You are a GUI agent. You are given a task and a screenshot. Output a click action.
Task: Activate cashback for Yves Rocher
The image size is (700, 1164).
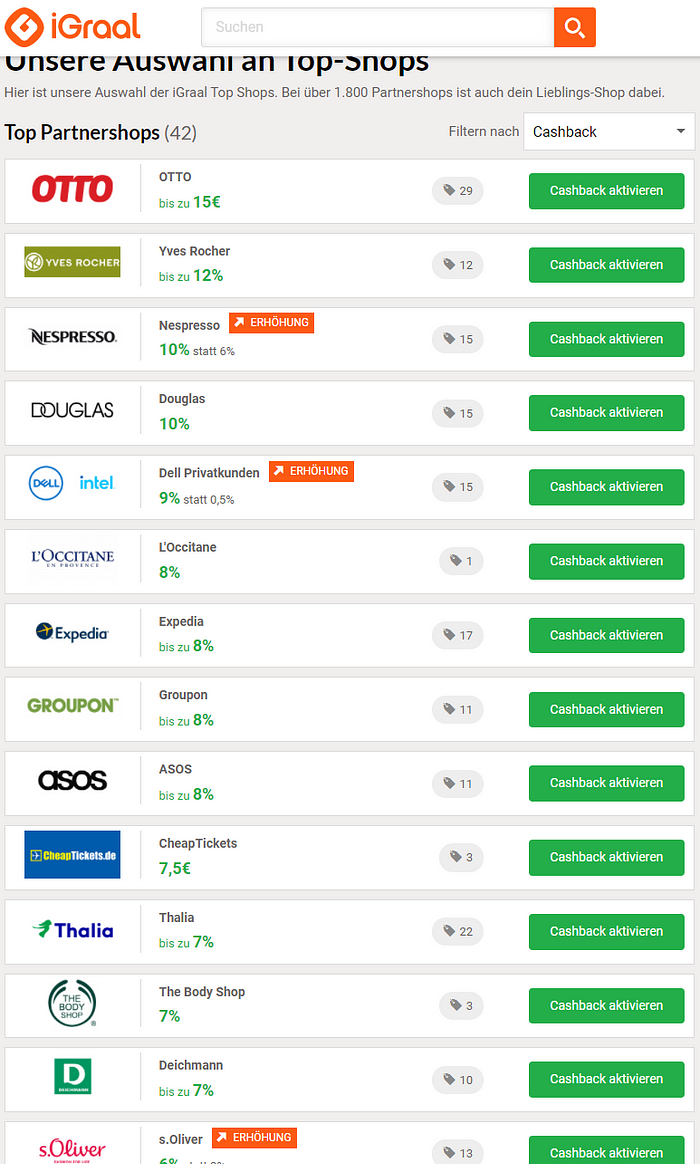click(606, 265)
